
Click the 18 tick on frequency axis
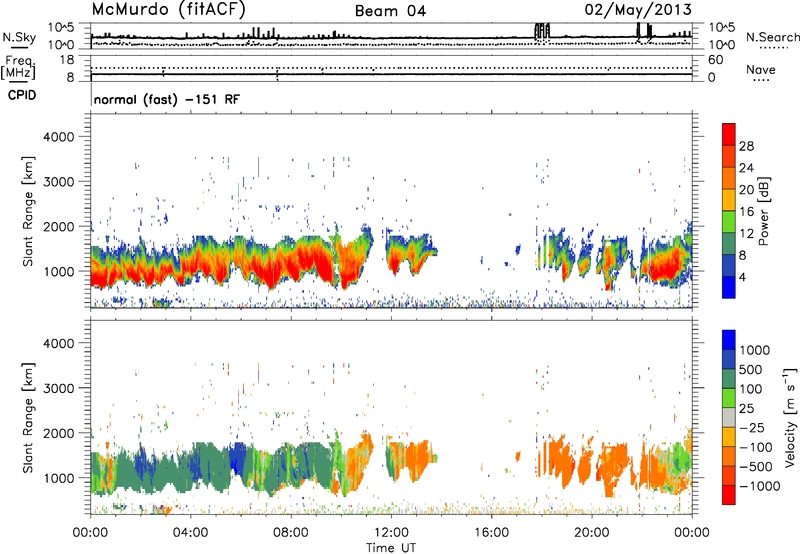click(67, 60)
